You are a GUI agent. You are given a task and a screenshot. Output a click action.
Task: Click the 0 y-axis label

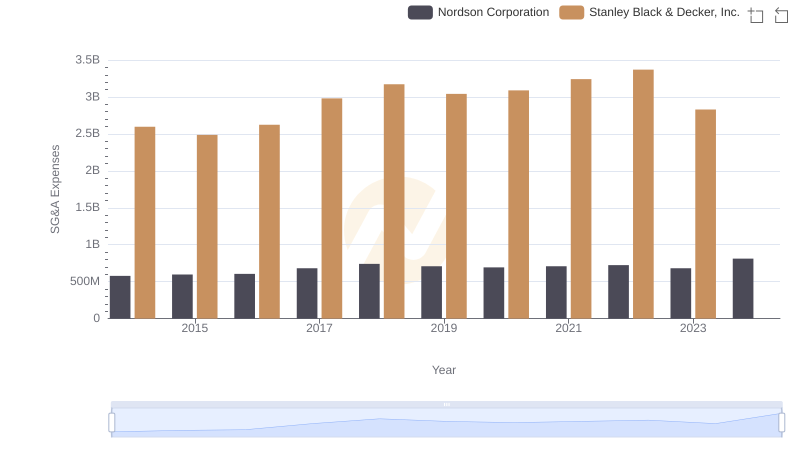(x=96, y=318)
